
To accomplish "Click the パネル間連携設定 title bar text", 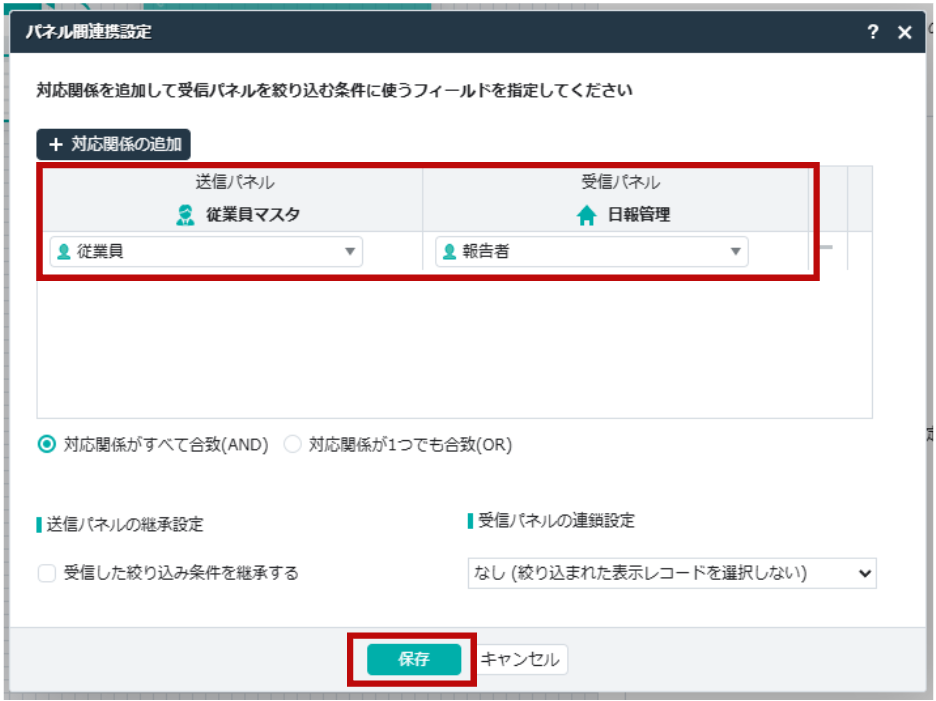I will click(x=89, y=32).
